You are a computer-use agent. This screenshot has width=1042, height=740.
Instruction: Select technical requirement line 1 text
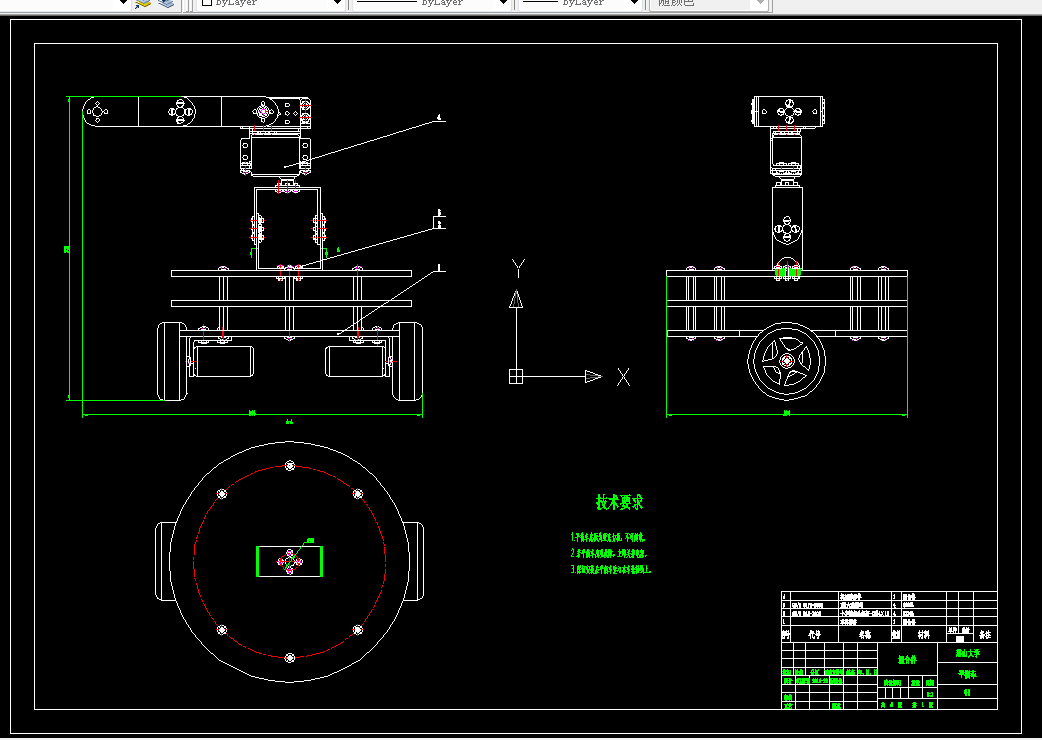[607, 537]
